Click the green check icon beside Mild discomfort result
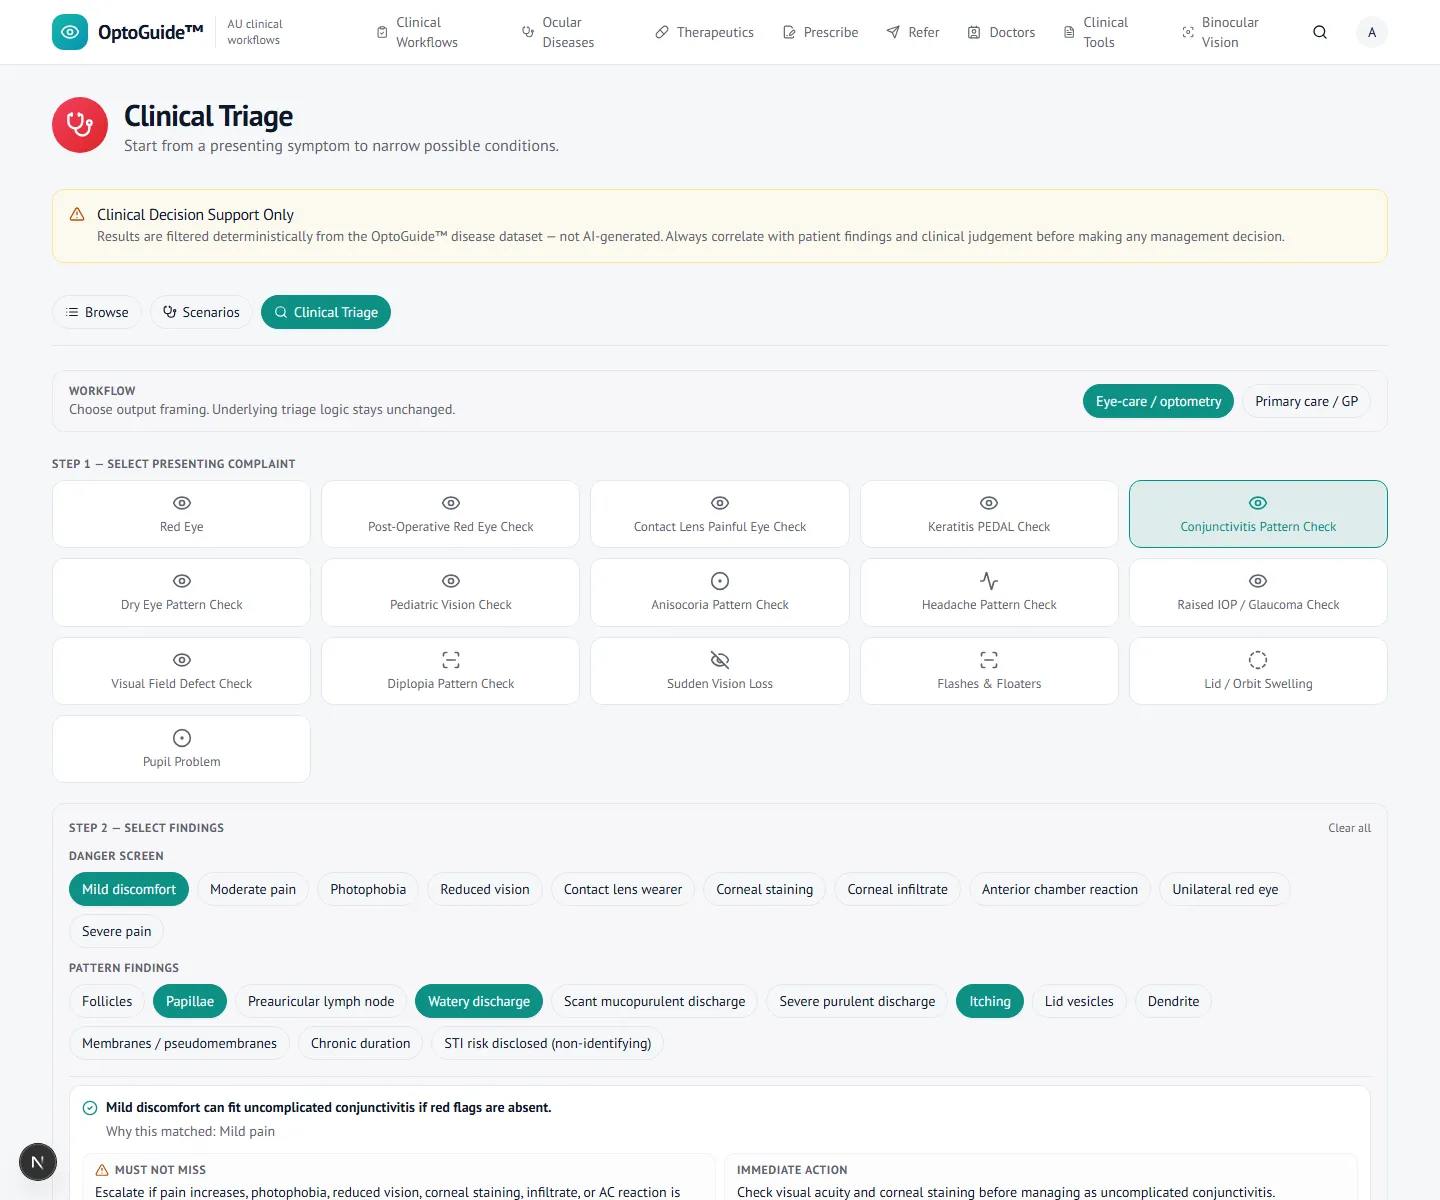The height and width of the screenshot is (1200, 1440). 90,1108
